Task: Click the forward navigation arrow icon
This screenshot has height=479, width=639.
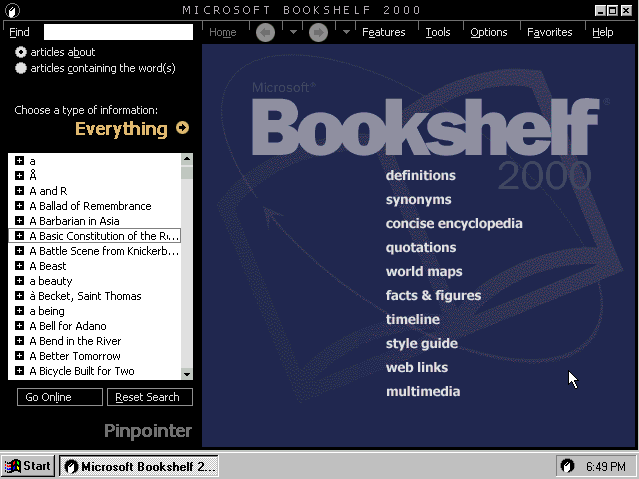Action: [318, 32]
